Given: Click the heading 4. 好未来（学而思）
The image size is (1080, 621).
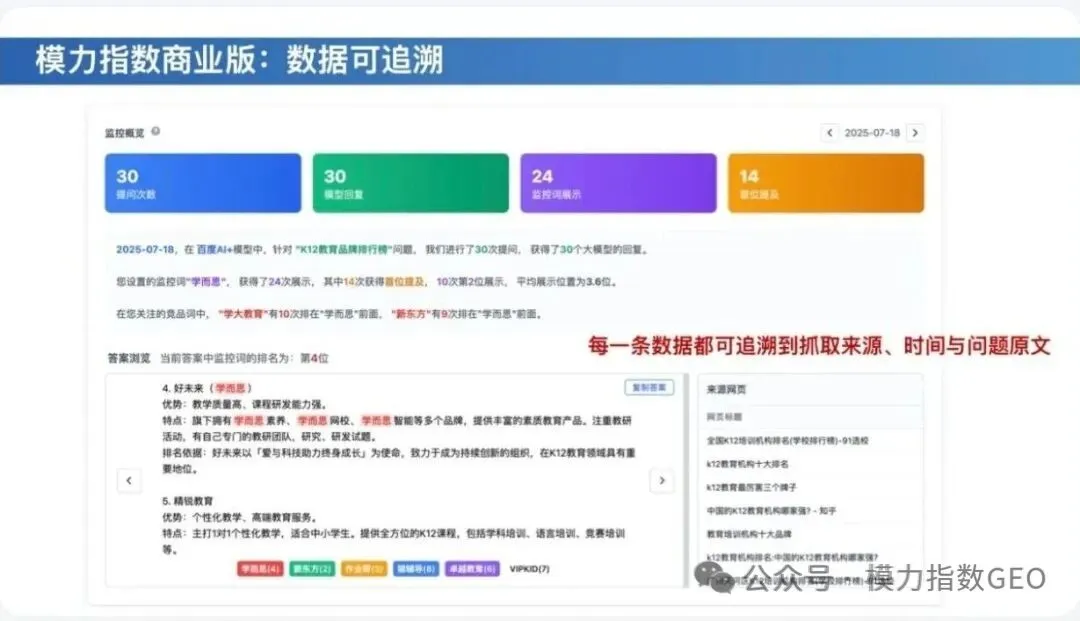Looking at the screenshot, I should pos(207,388).
